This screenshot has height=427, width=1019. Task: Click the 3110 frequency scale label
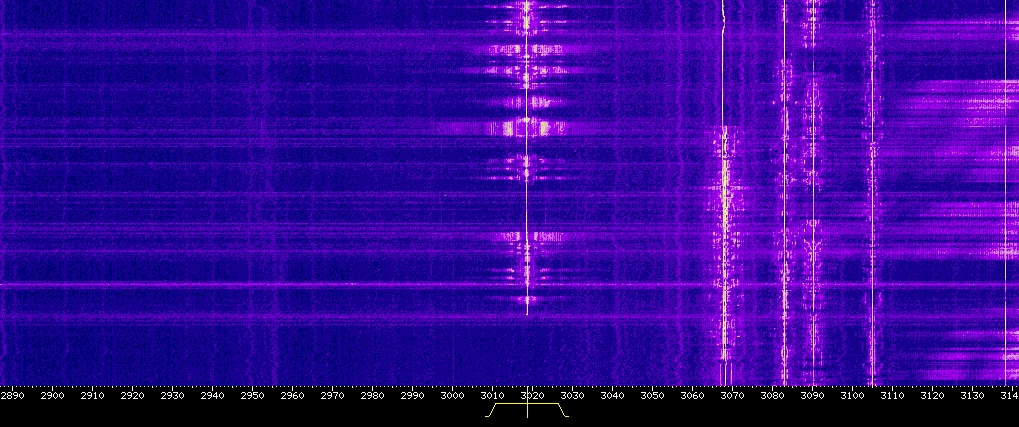[x=892, y=395]
